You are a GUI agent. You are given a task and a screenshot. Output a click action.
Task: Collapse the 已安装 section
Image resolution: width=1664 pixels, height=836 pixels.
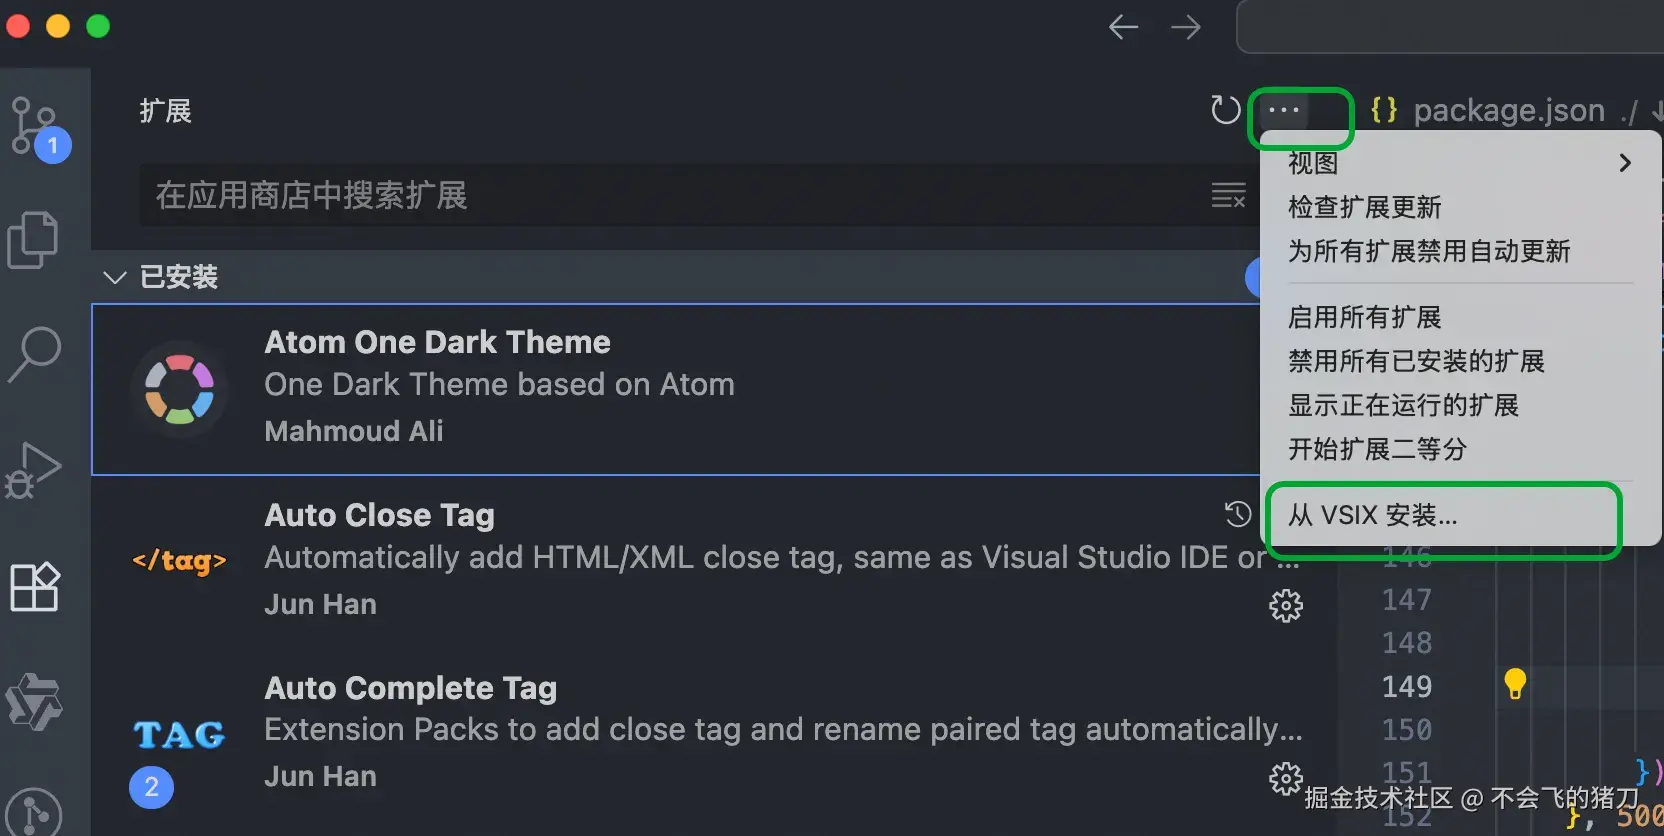(x=115, y=277)
